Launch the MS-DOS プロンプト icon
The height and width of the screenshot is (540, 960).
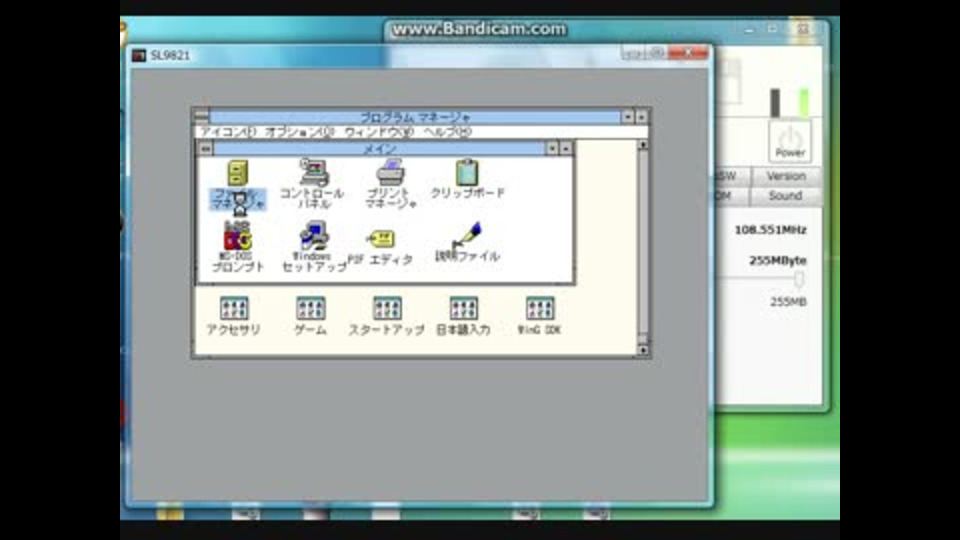tap(238, 247)
